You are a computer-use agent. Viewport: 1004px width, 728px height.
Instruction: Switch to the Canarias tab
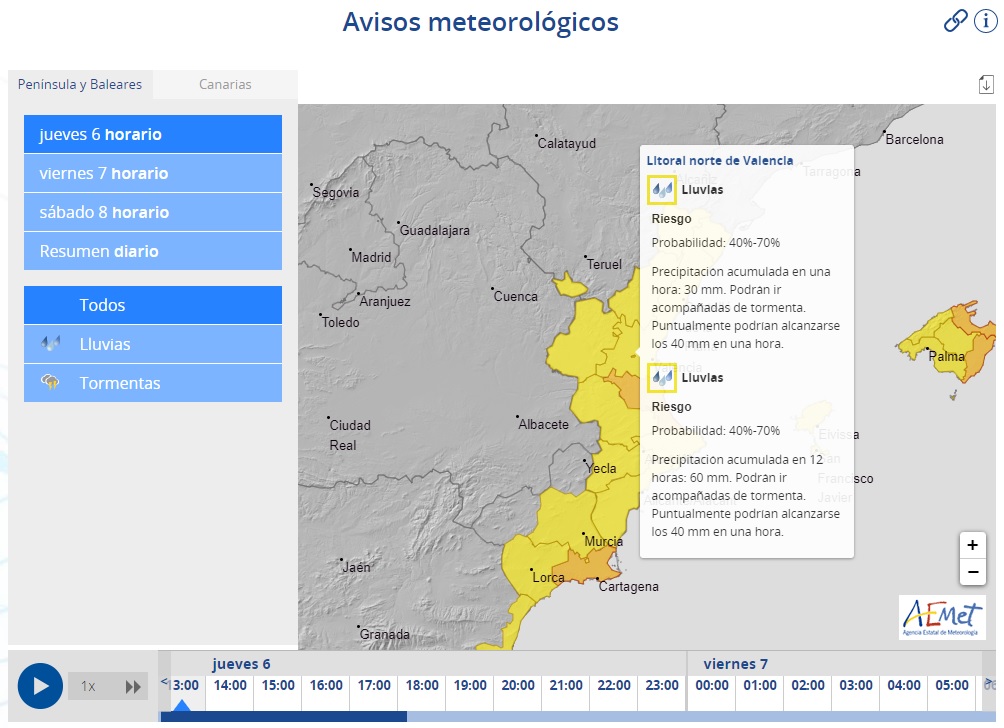pos(225,85)
